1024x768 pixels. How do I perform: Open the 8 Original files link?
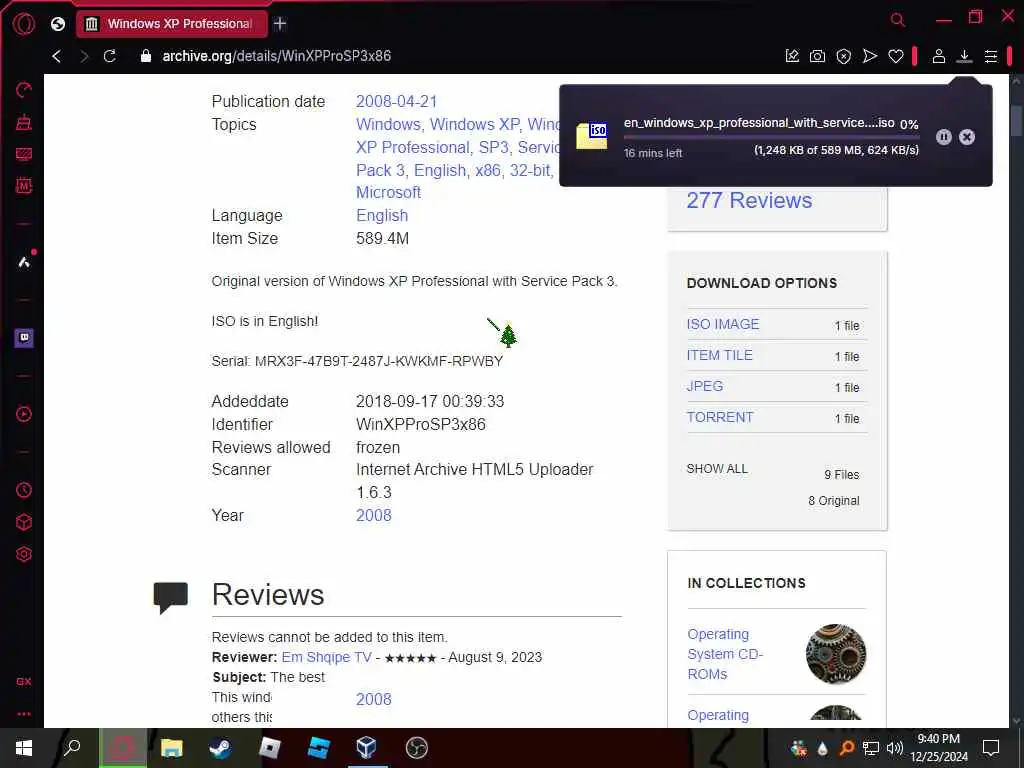pyautogui.click(x=834, y=501)
